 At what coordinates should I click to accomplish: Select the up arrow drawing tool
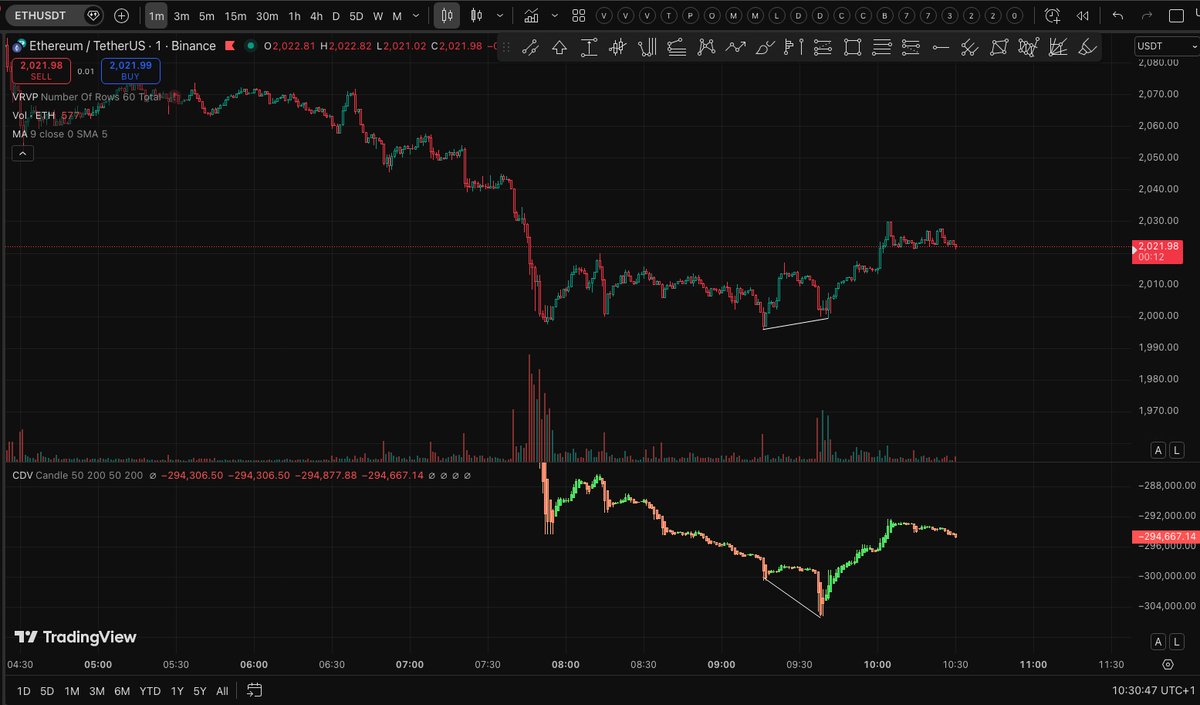[x=559, y=47]
